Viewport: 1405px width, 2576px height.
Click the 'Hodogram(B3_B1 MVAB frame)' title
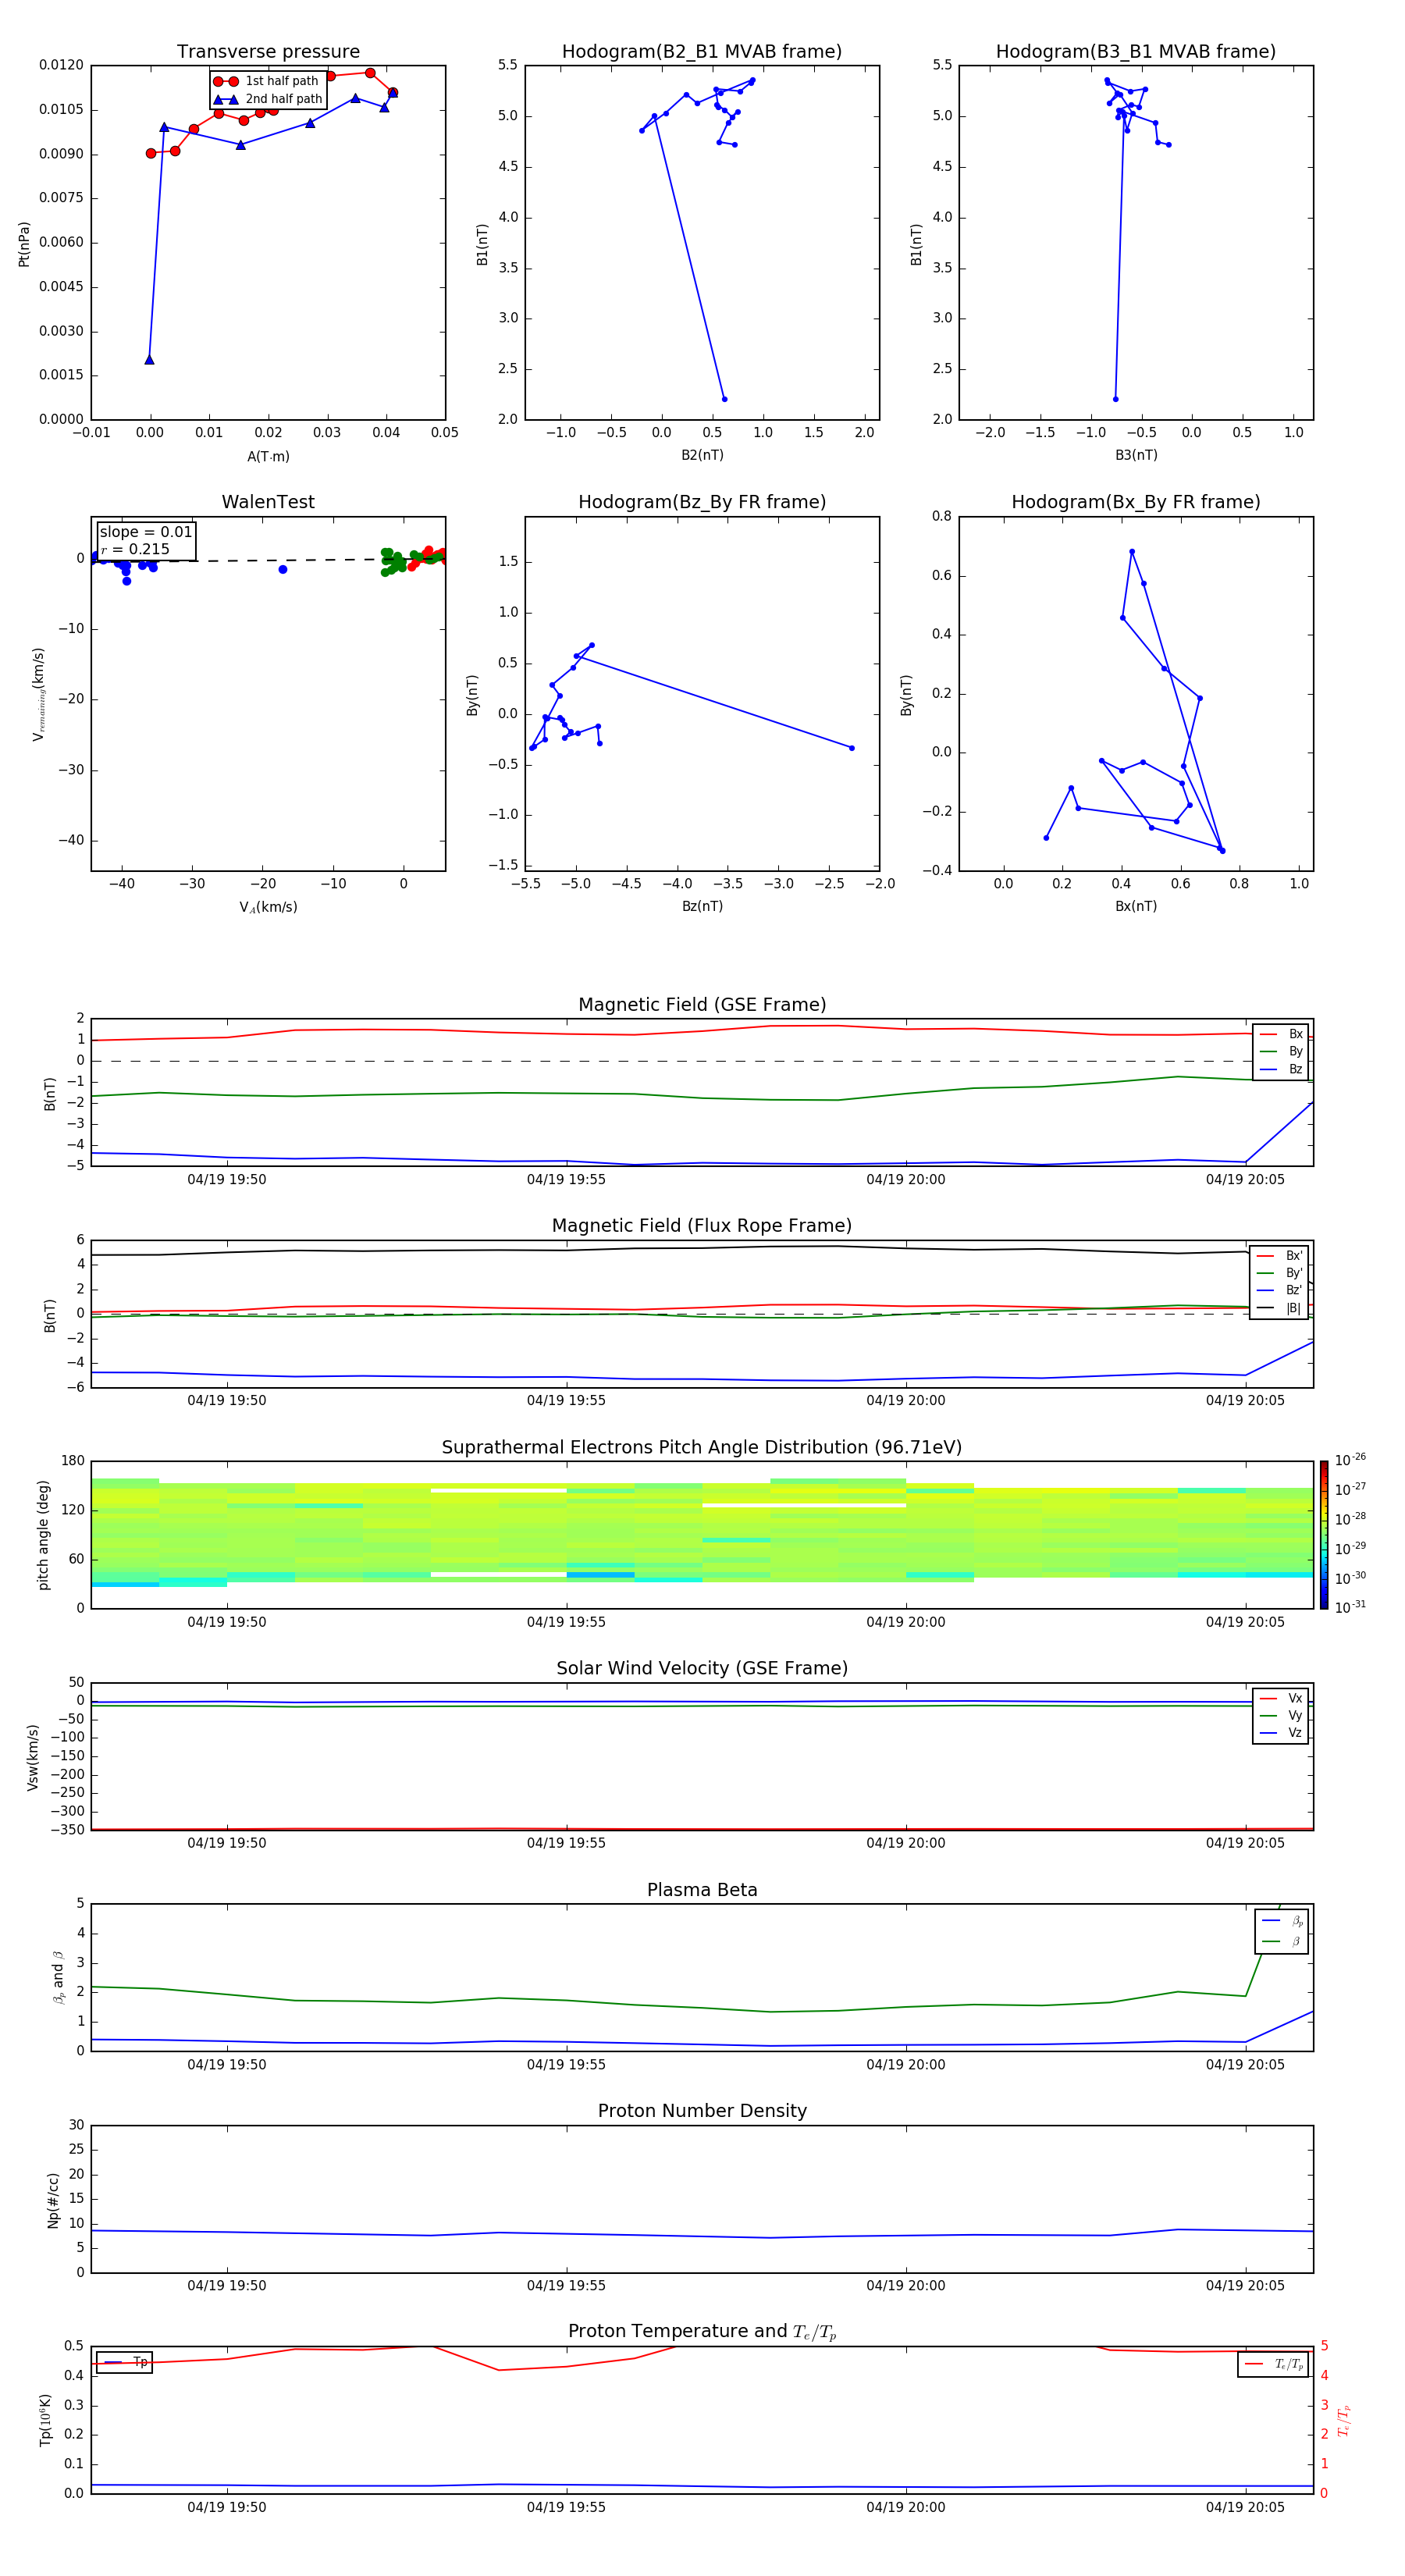tap(1136, 52)
